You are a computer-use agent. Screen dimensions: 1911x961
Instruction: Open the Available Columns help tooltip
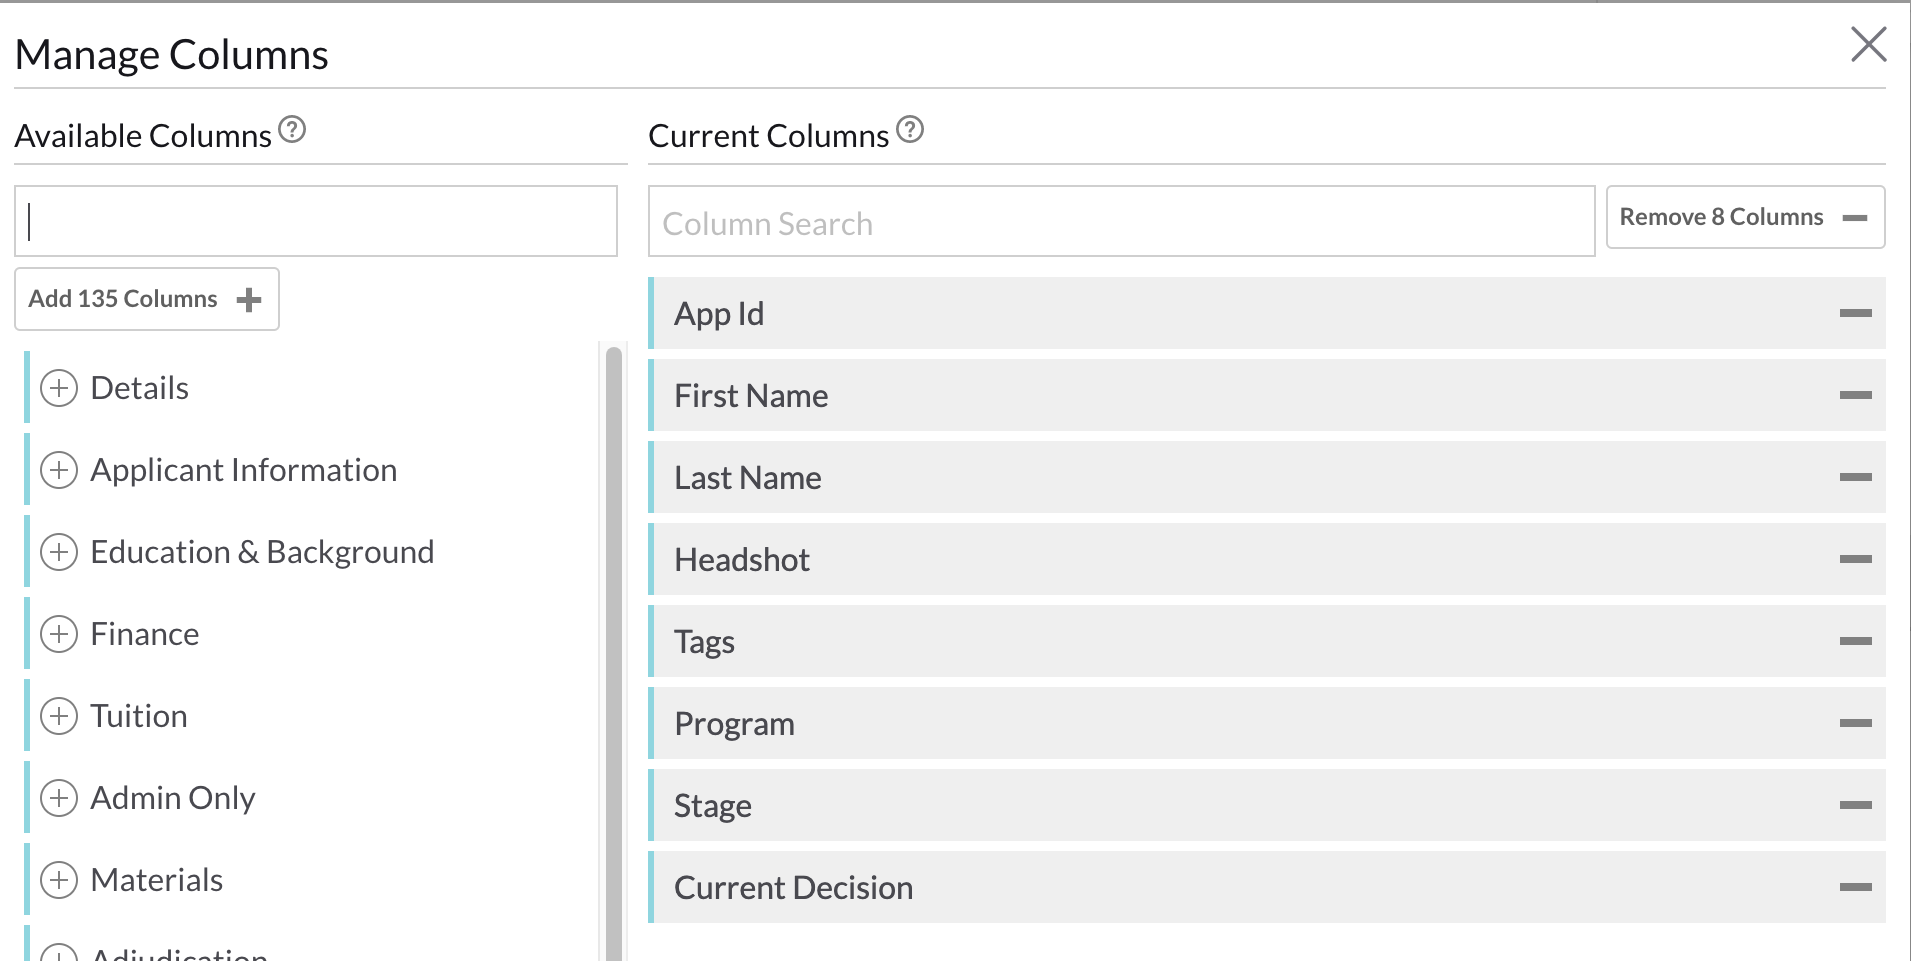pyautogui.click(x=291, y=127)
